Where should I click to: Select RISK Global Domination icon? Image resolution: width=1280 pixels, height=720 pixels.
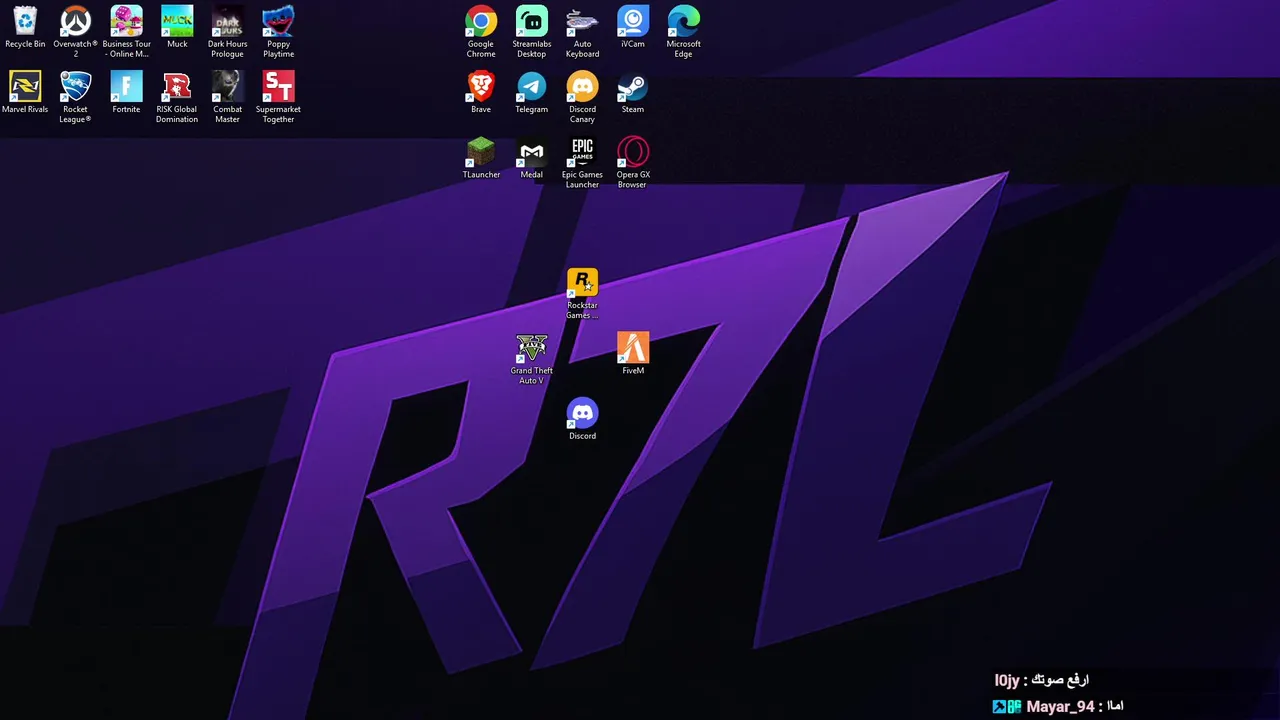tap(177, 97)
